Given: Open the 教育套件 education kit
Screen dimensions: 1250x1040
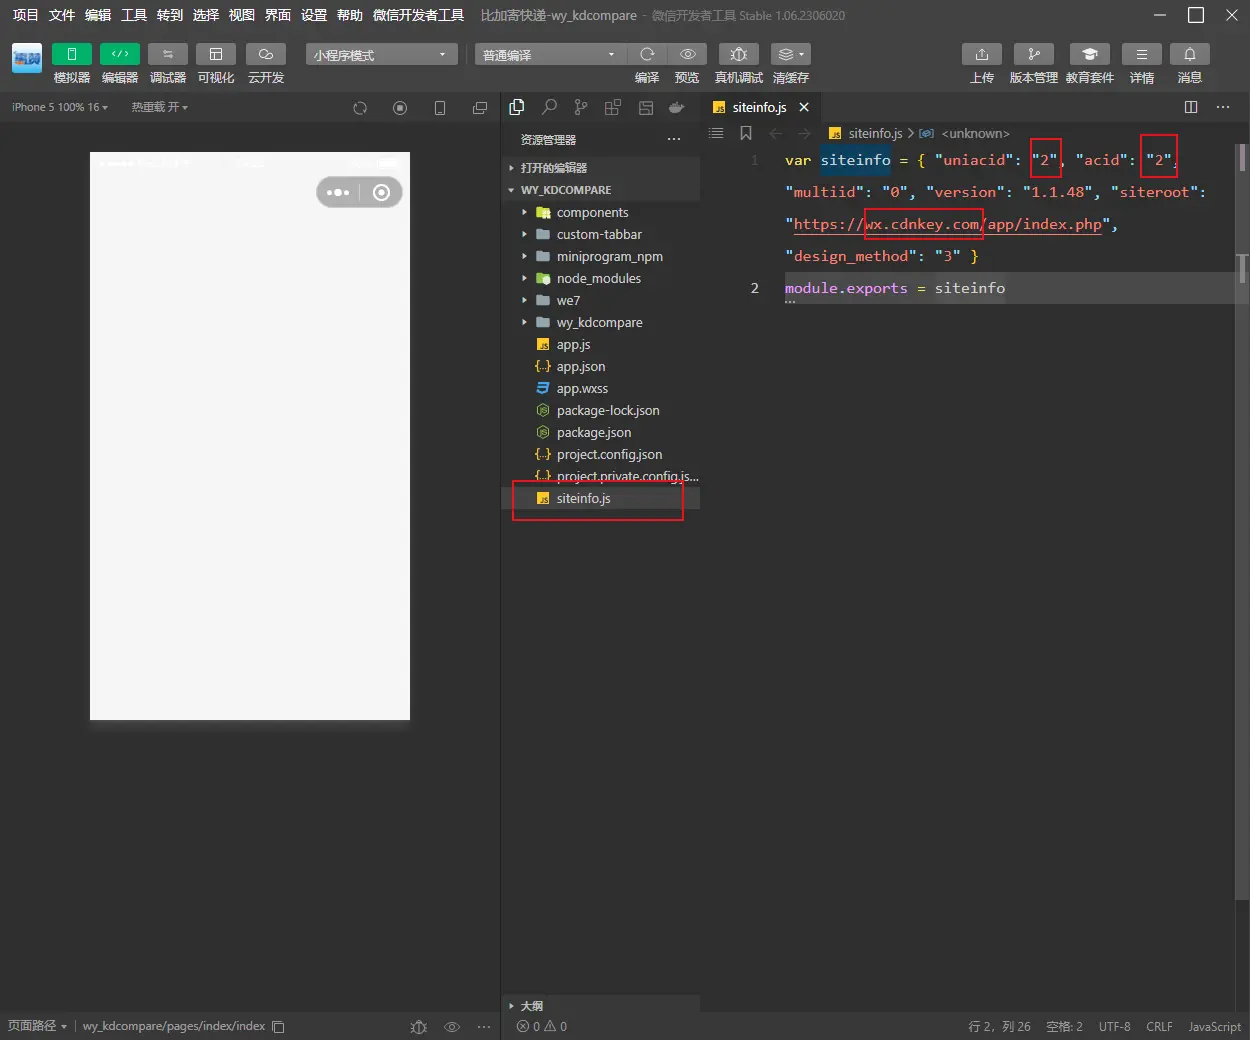Looking at the screenshot, I should [1090, 54].
